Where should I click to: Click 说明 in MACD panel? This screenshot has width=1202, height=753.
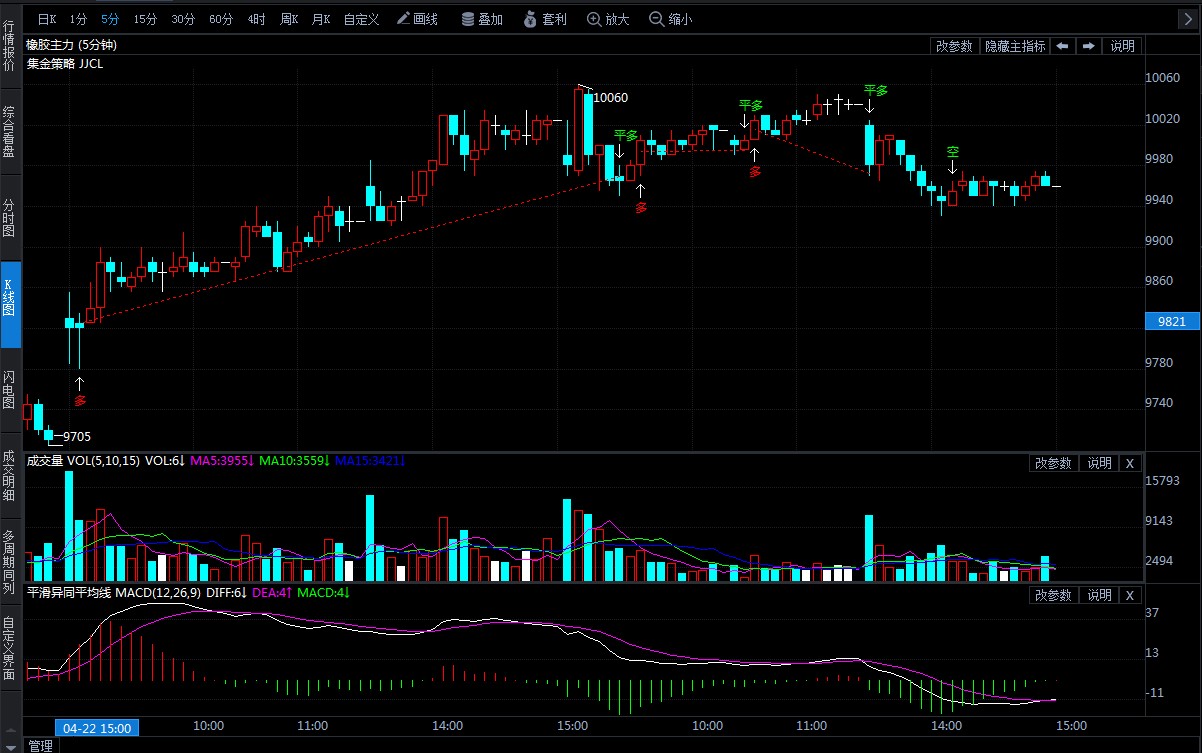[x=1099, y=595]
